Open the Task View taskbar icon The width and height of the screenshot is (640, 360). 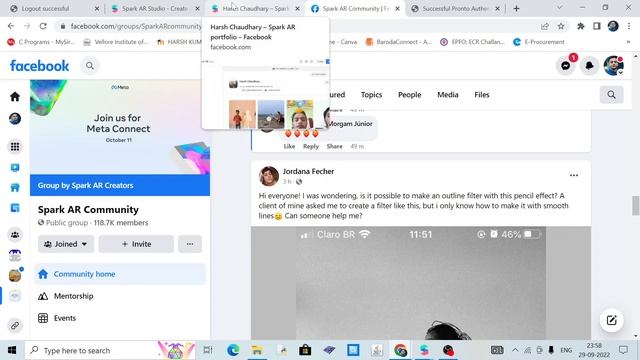[208, 350]
